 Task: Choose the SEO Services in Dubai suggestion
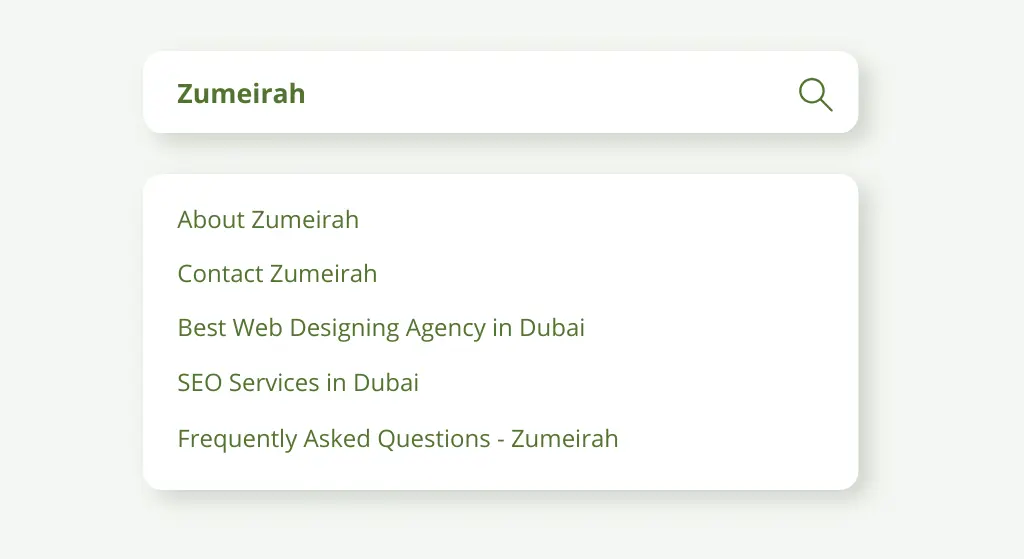[x=298, y=382]
